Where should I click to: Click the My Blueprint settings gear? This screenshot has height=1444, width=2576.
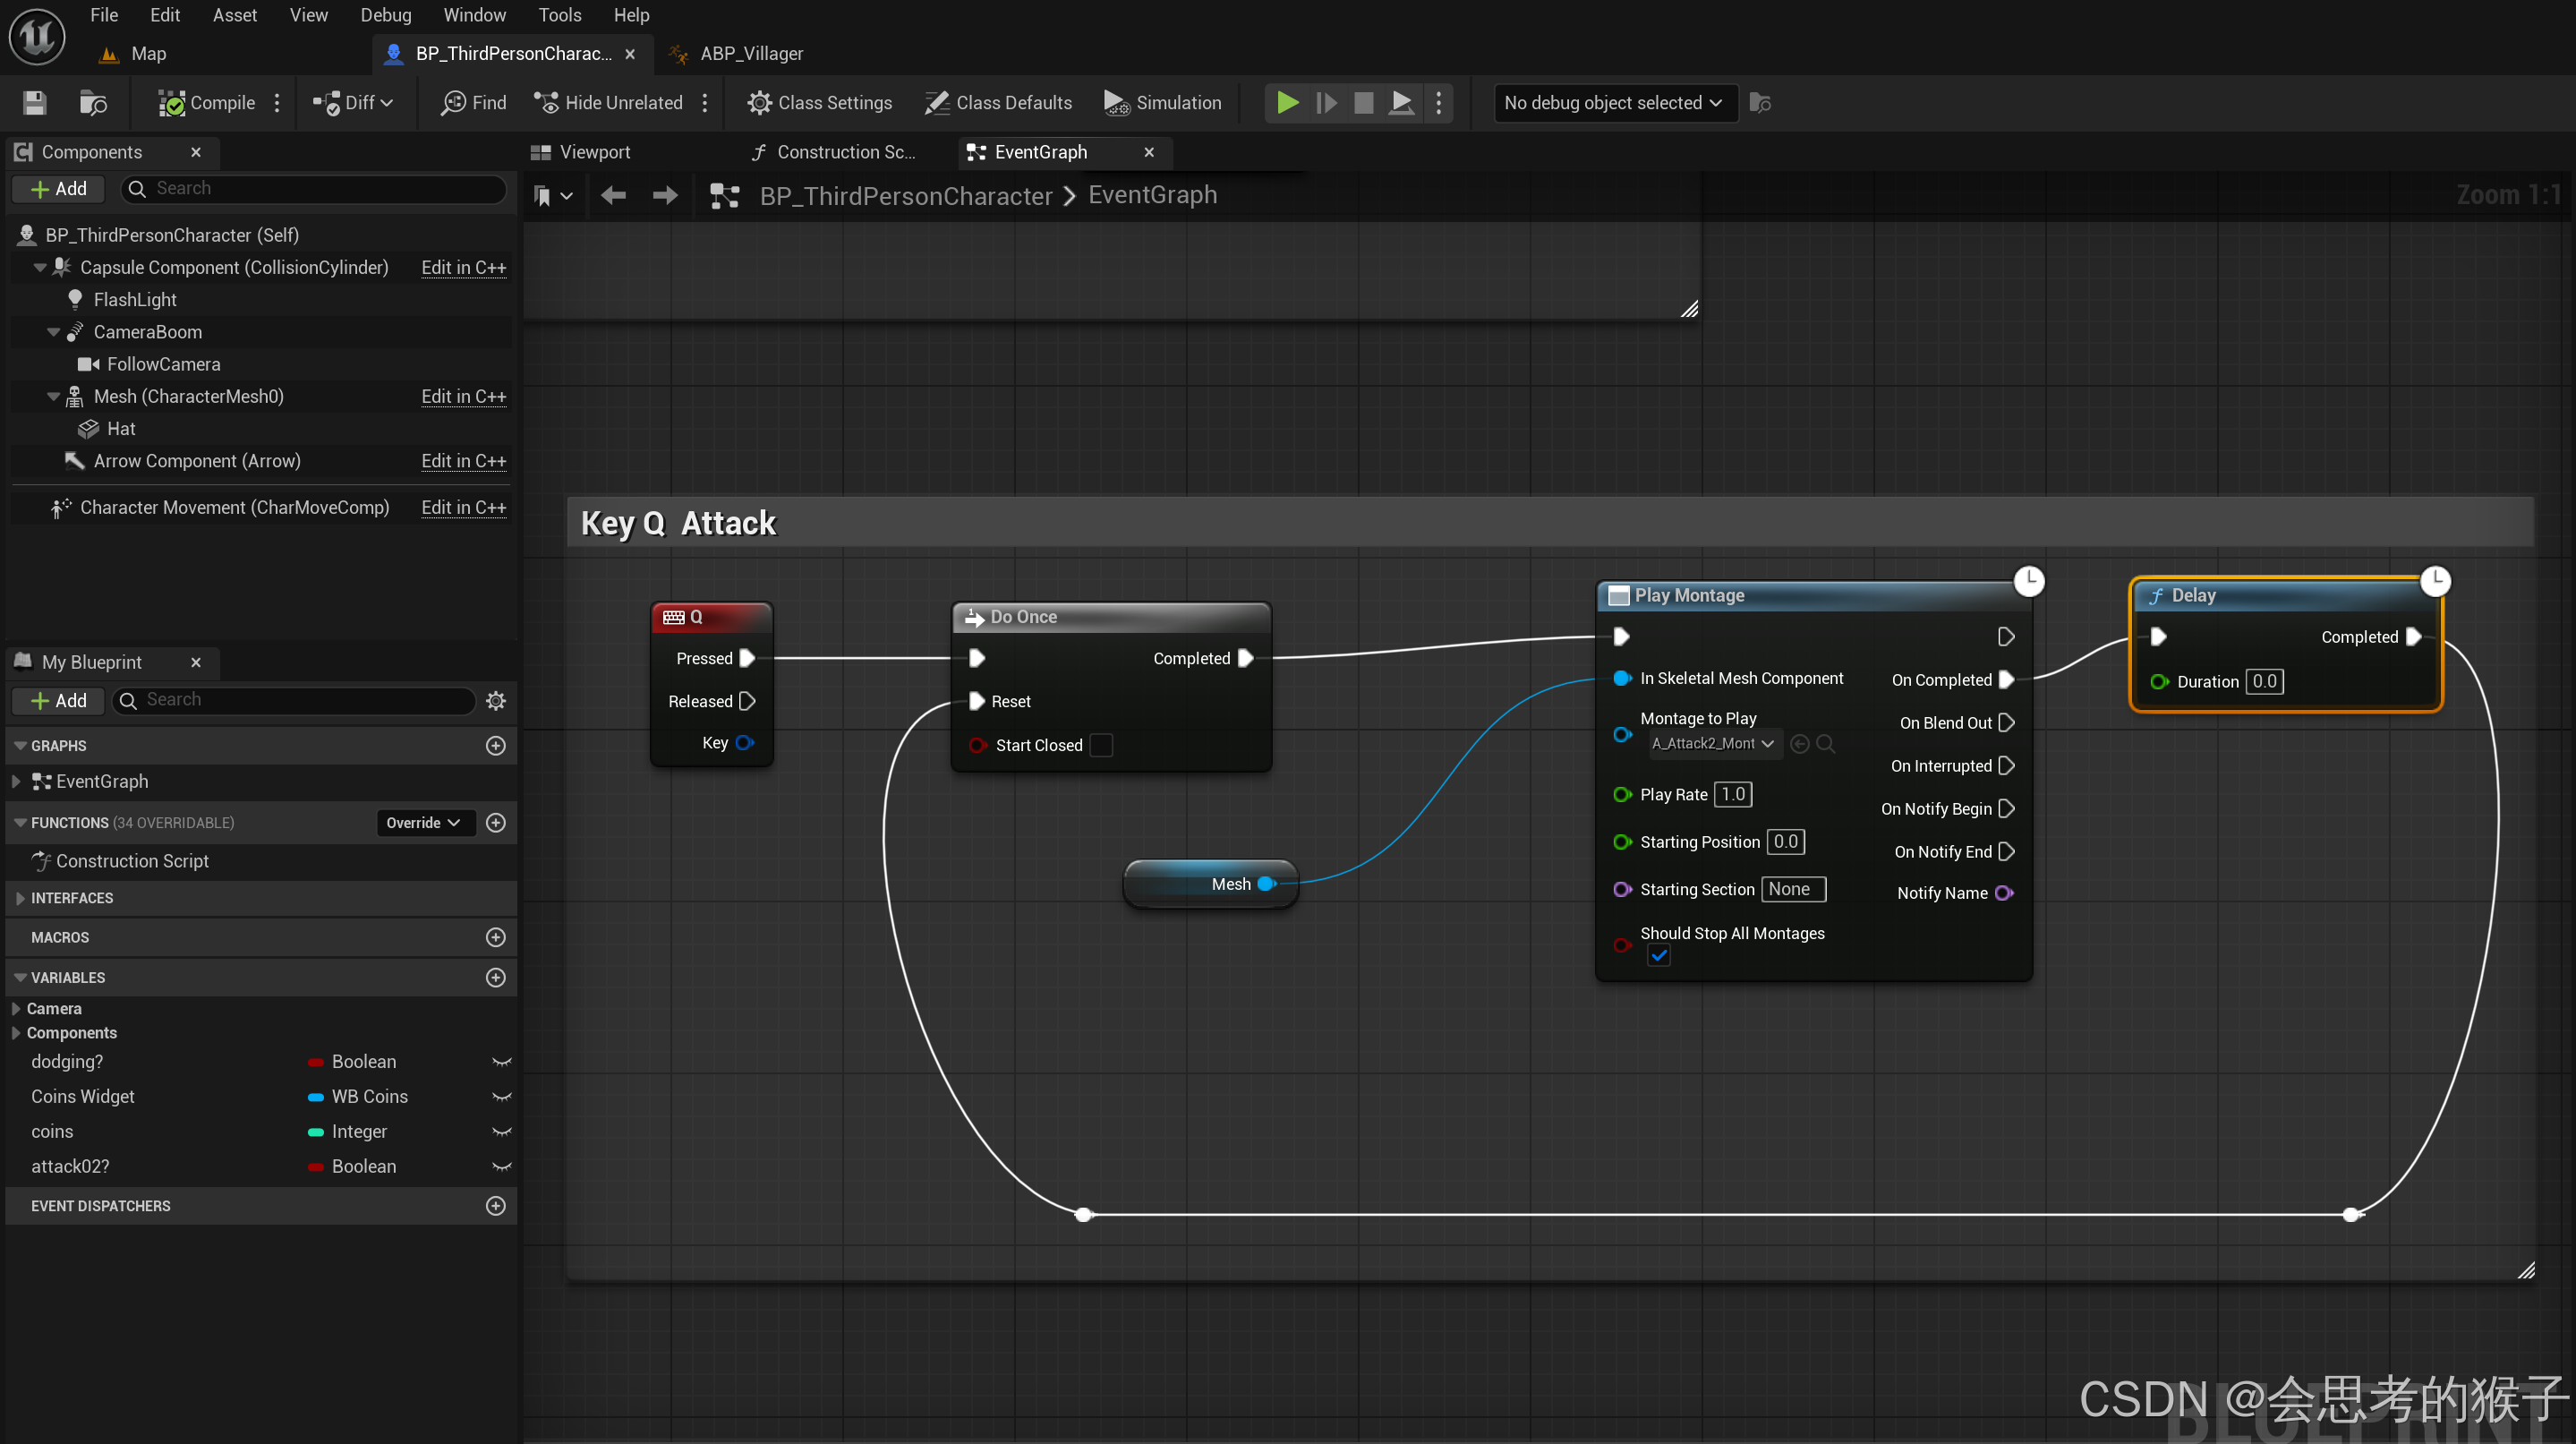coord(495,700)
